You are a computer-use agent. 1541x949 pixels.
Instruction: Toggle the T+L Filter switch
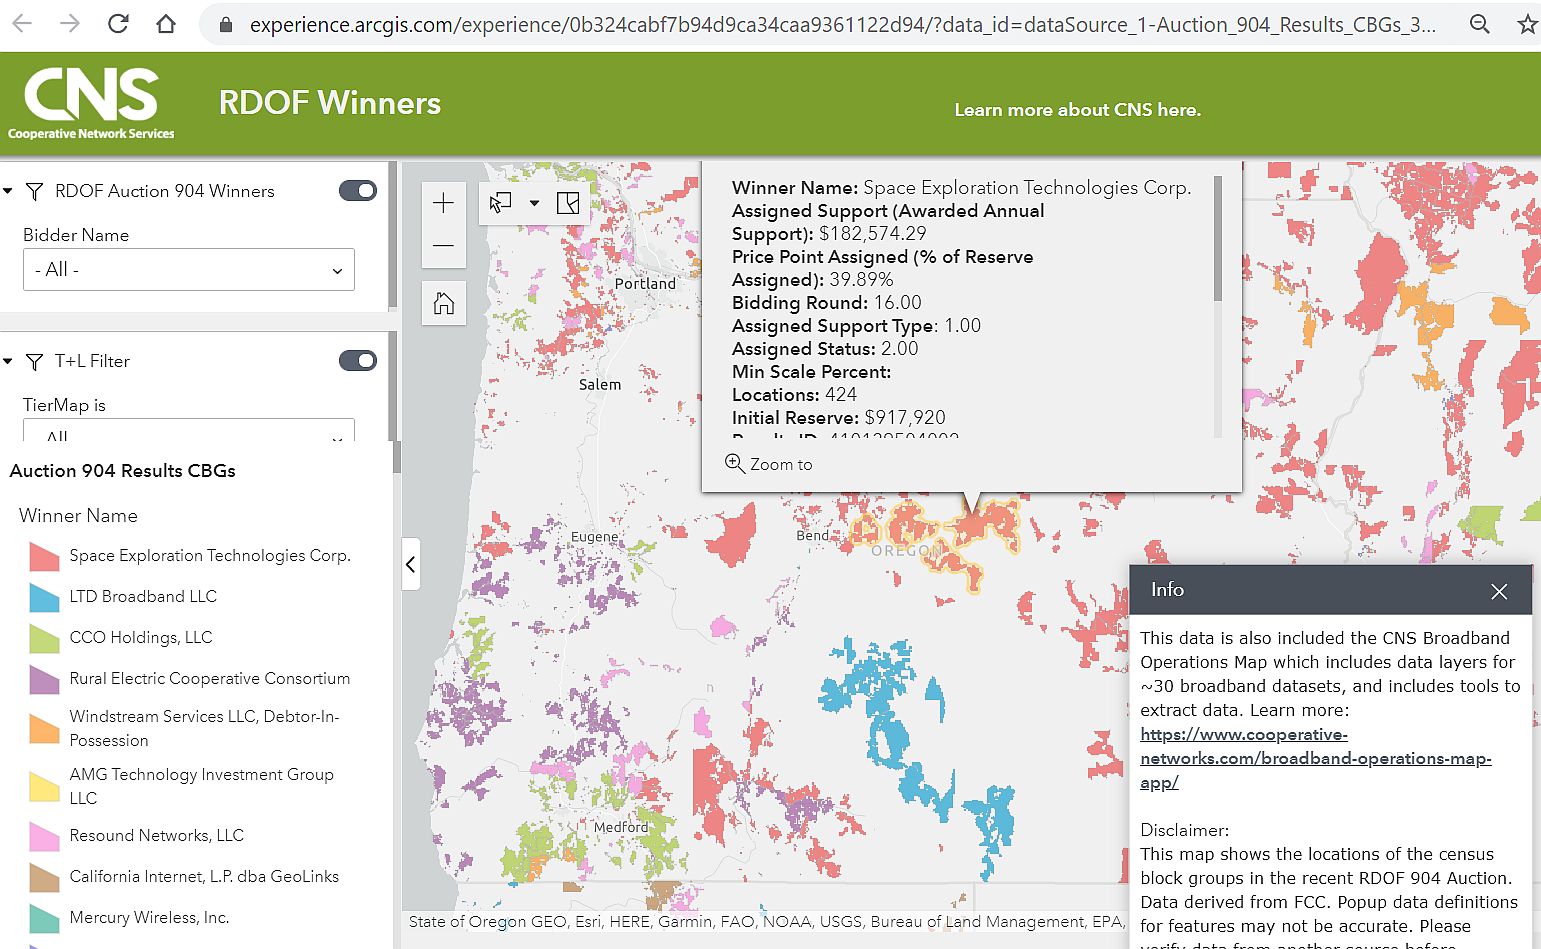(x=357, y=361)
